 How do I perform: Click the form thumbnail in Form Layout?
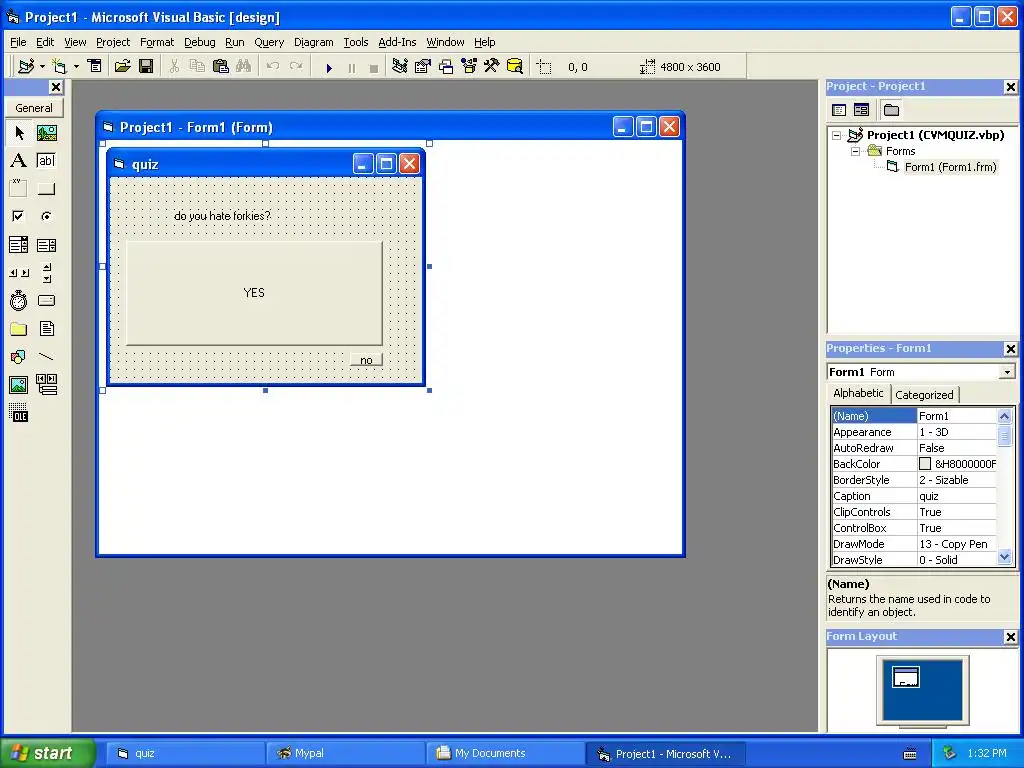pyautogui.click(x=906, y=677)
